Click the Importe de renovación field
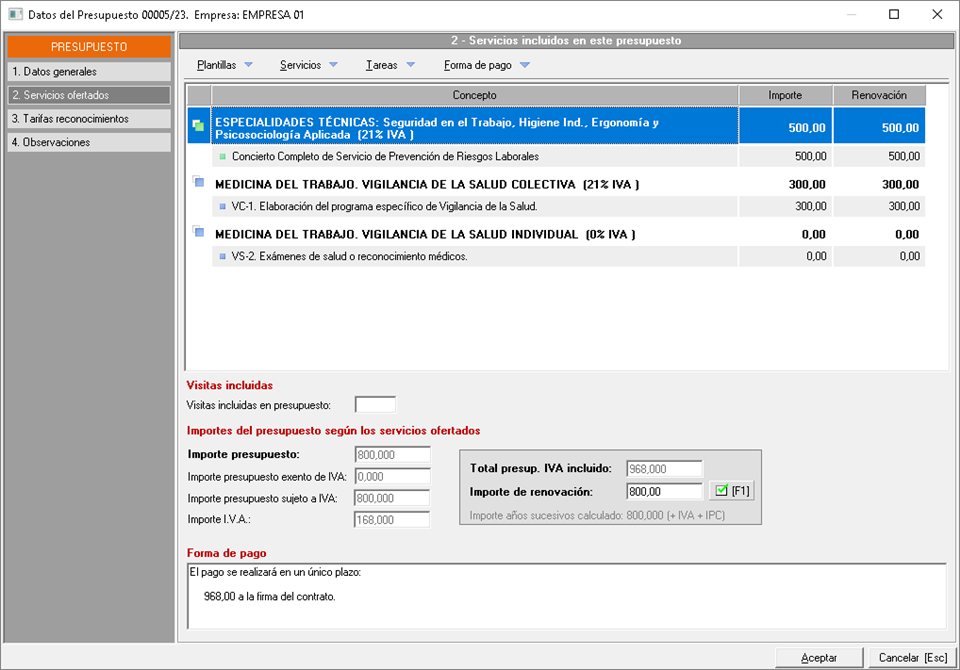960x670 pixels. 665,491
